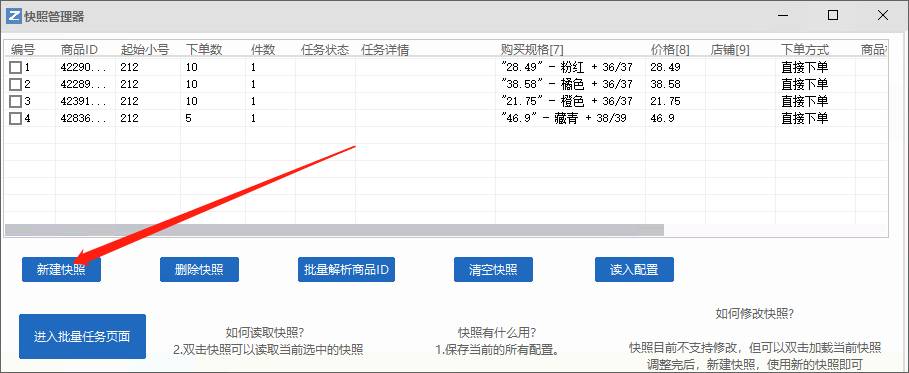This screenshot has height=373, width=909.
Task: Click the 编号 column header
Action: point(23,50)
